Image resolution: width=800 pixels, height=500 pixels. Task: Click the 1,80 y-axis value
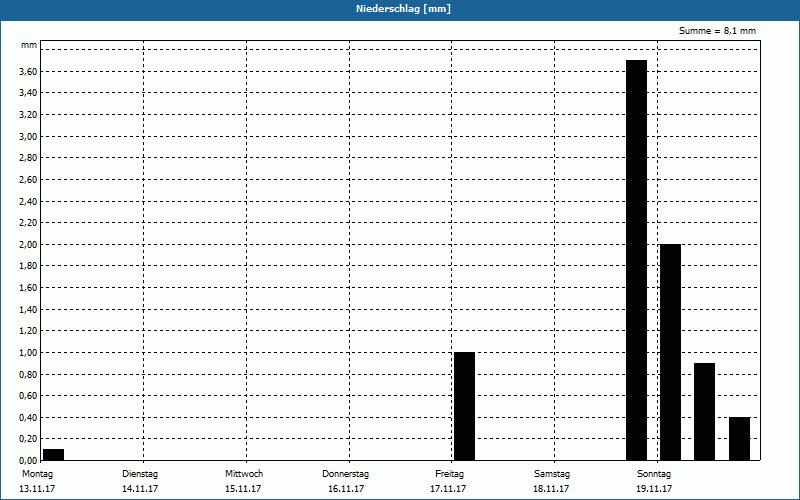coord(28,266)
